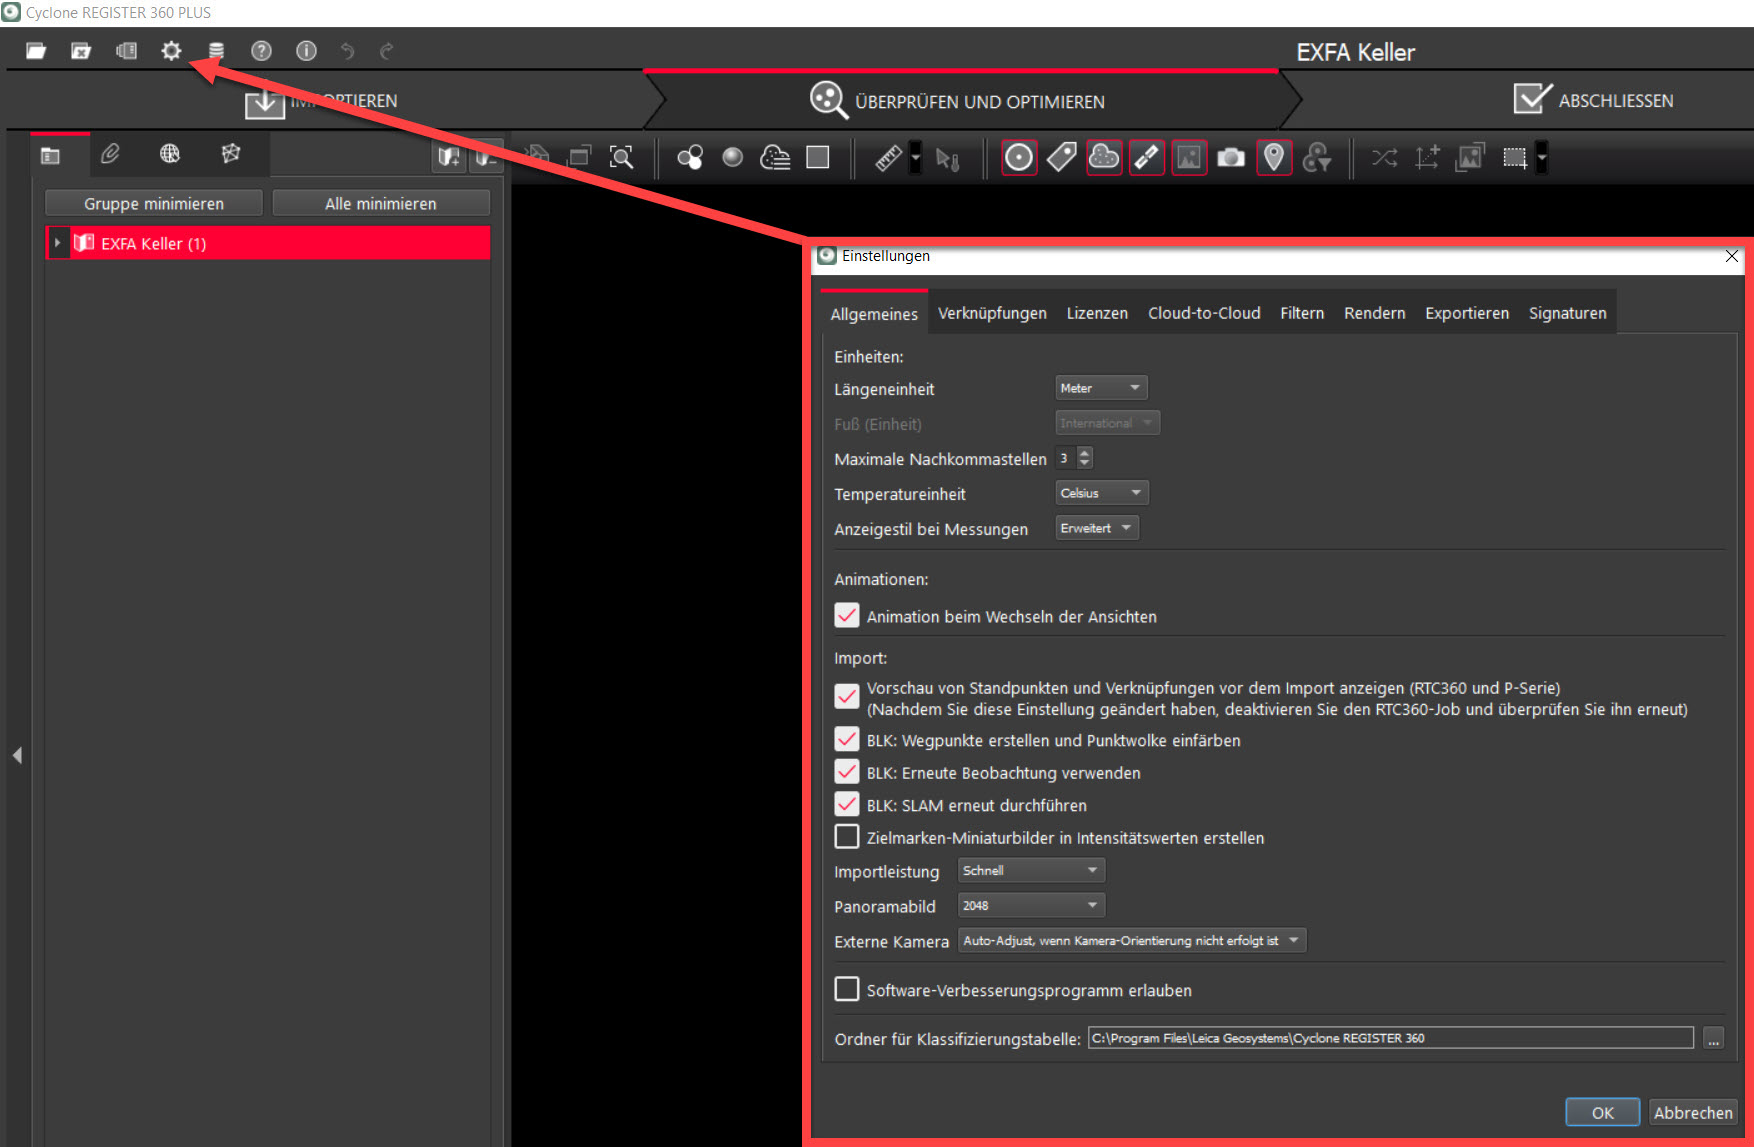Click the shuffle crossed arrows icon
The height and width of the screenshot is (1147, 1754).
pyautogui.click(x=1385, y=157)
